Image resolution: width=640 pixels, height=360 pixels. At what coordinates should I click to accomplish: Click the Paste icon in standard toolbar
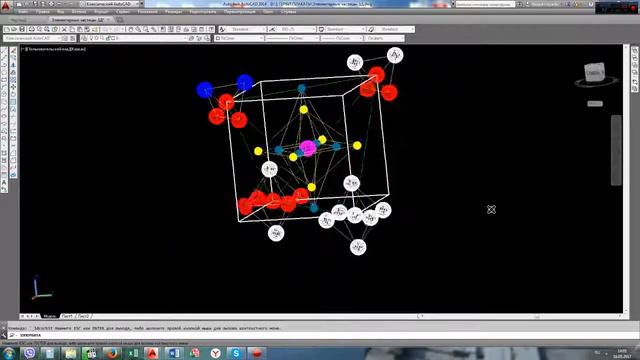tap(80, 29)
